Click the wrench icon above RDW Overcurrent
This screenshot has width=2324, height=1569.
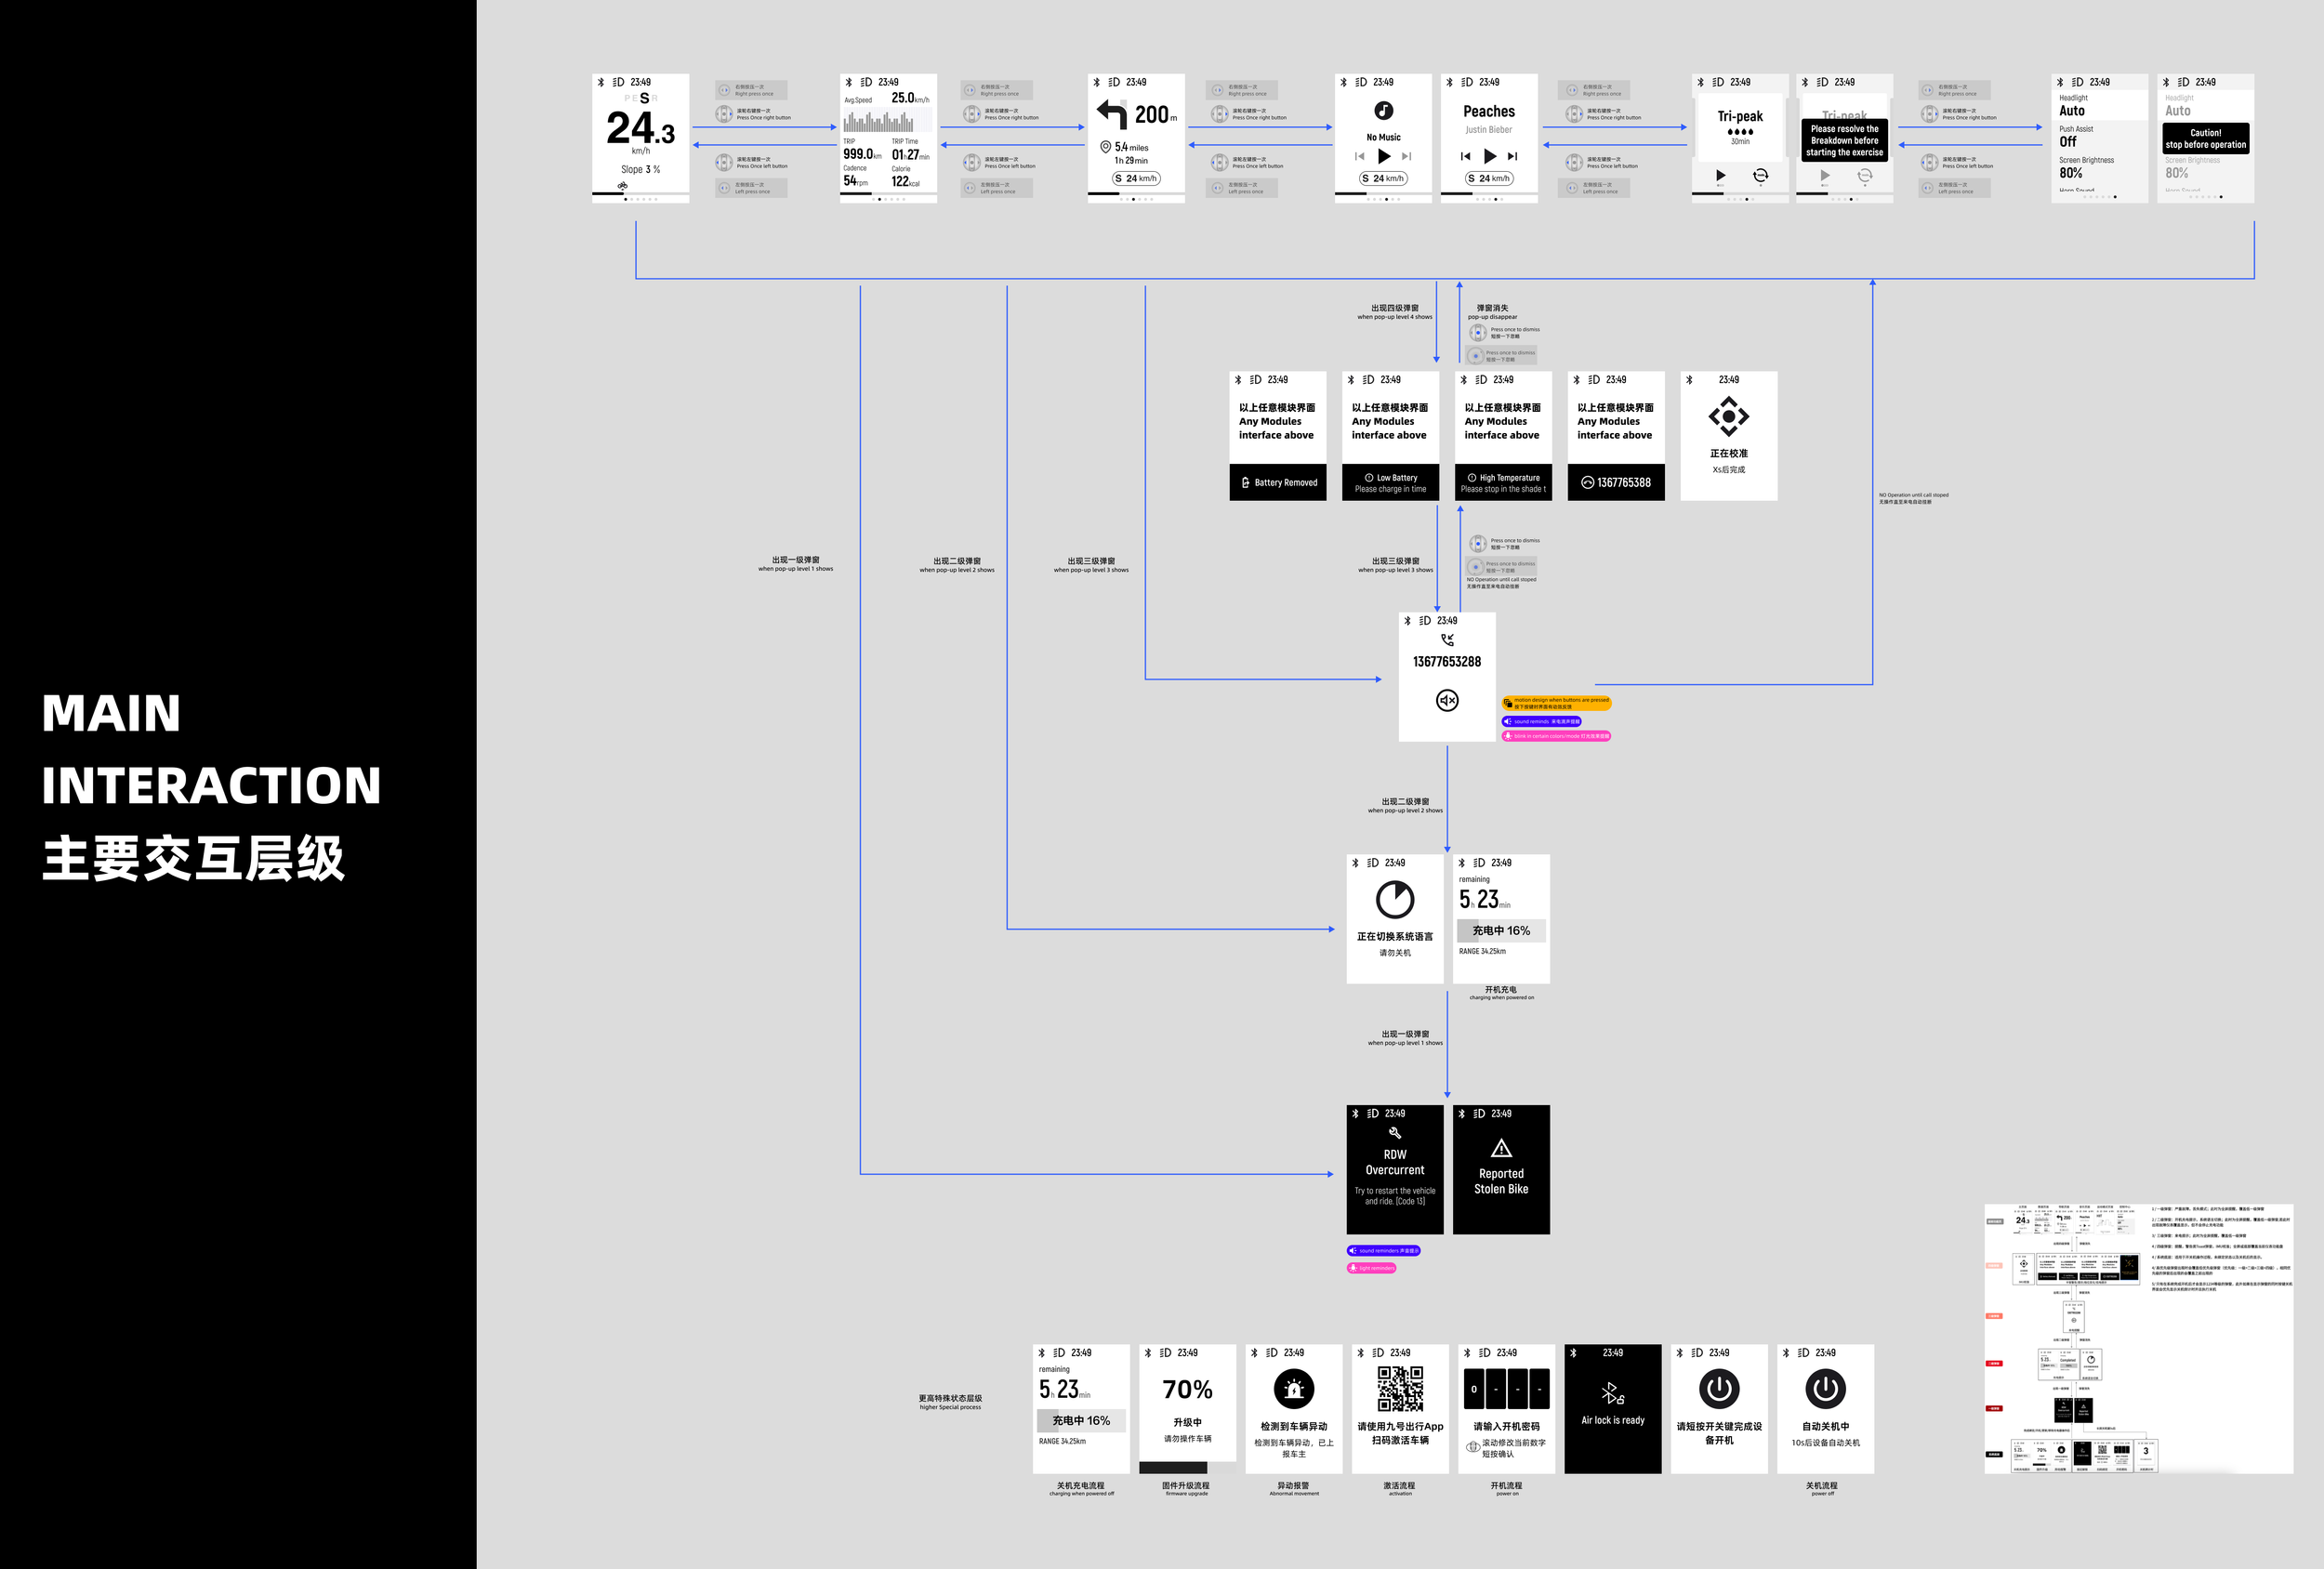click(x=1395, y=1133)
